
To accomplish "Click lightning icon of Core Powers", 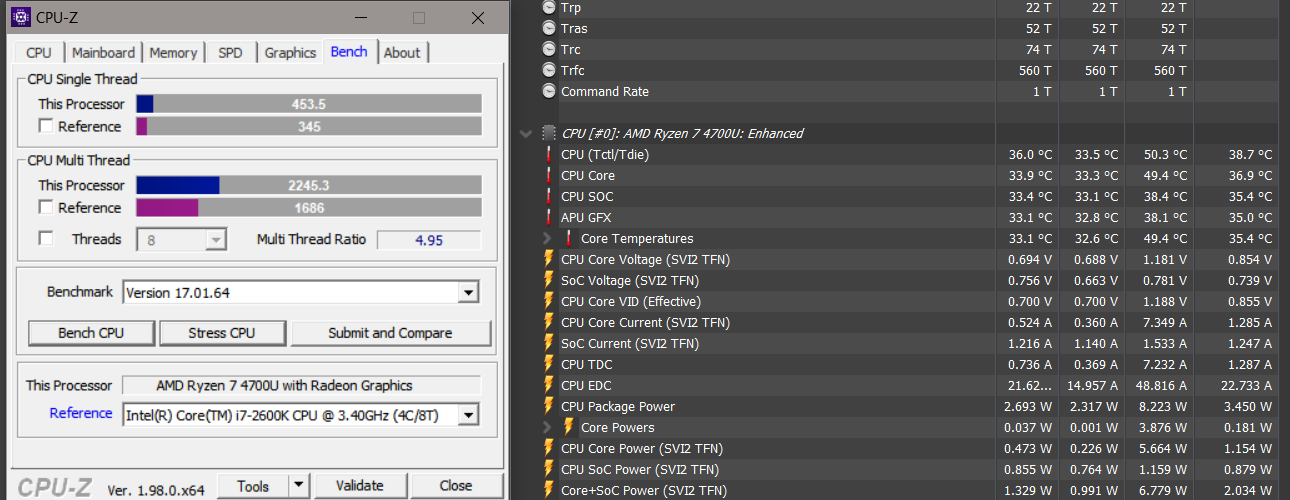I will point(569,427).
